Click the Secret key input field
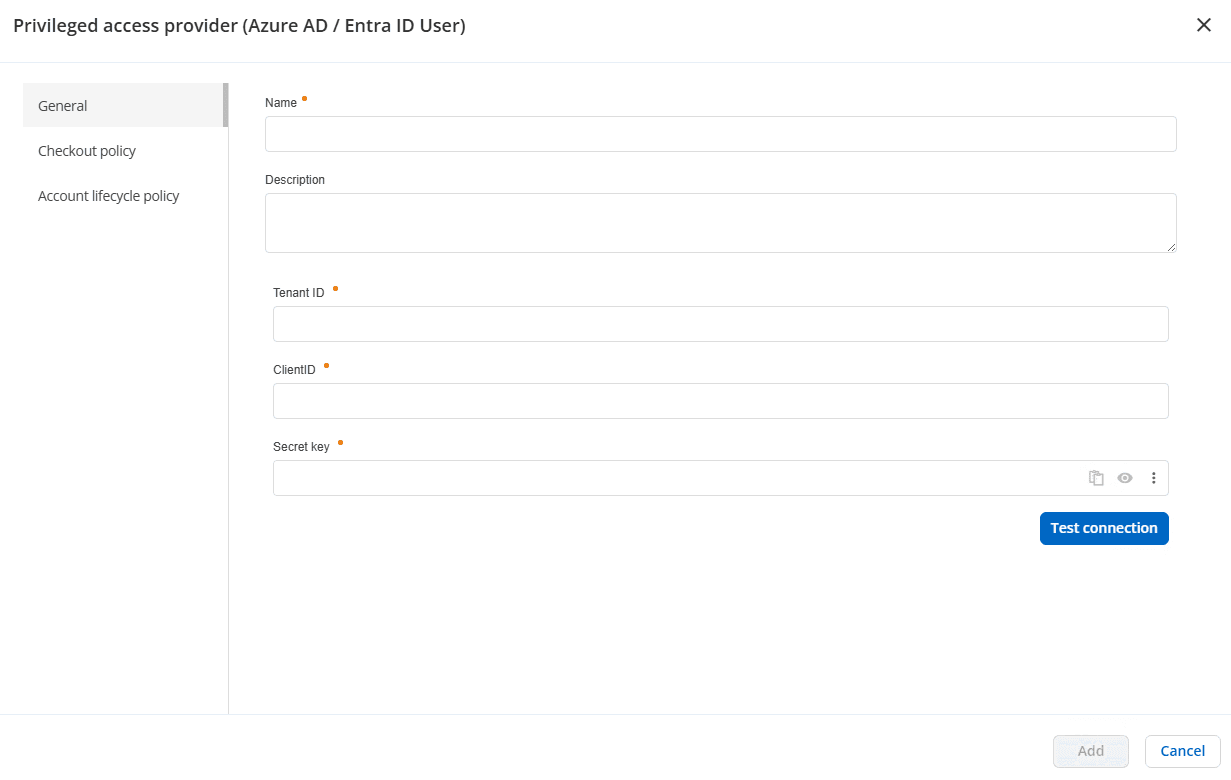Viewport: 1231px width, 780px height. [x=675, y=478]
